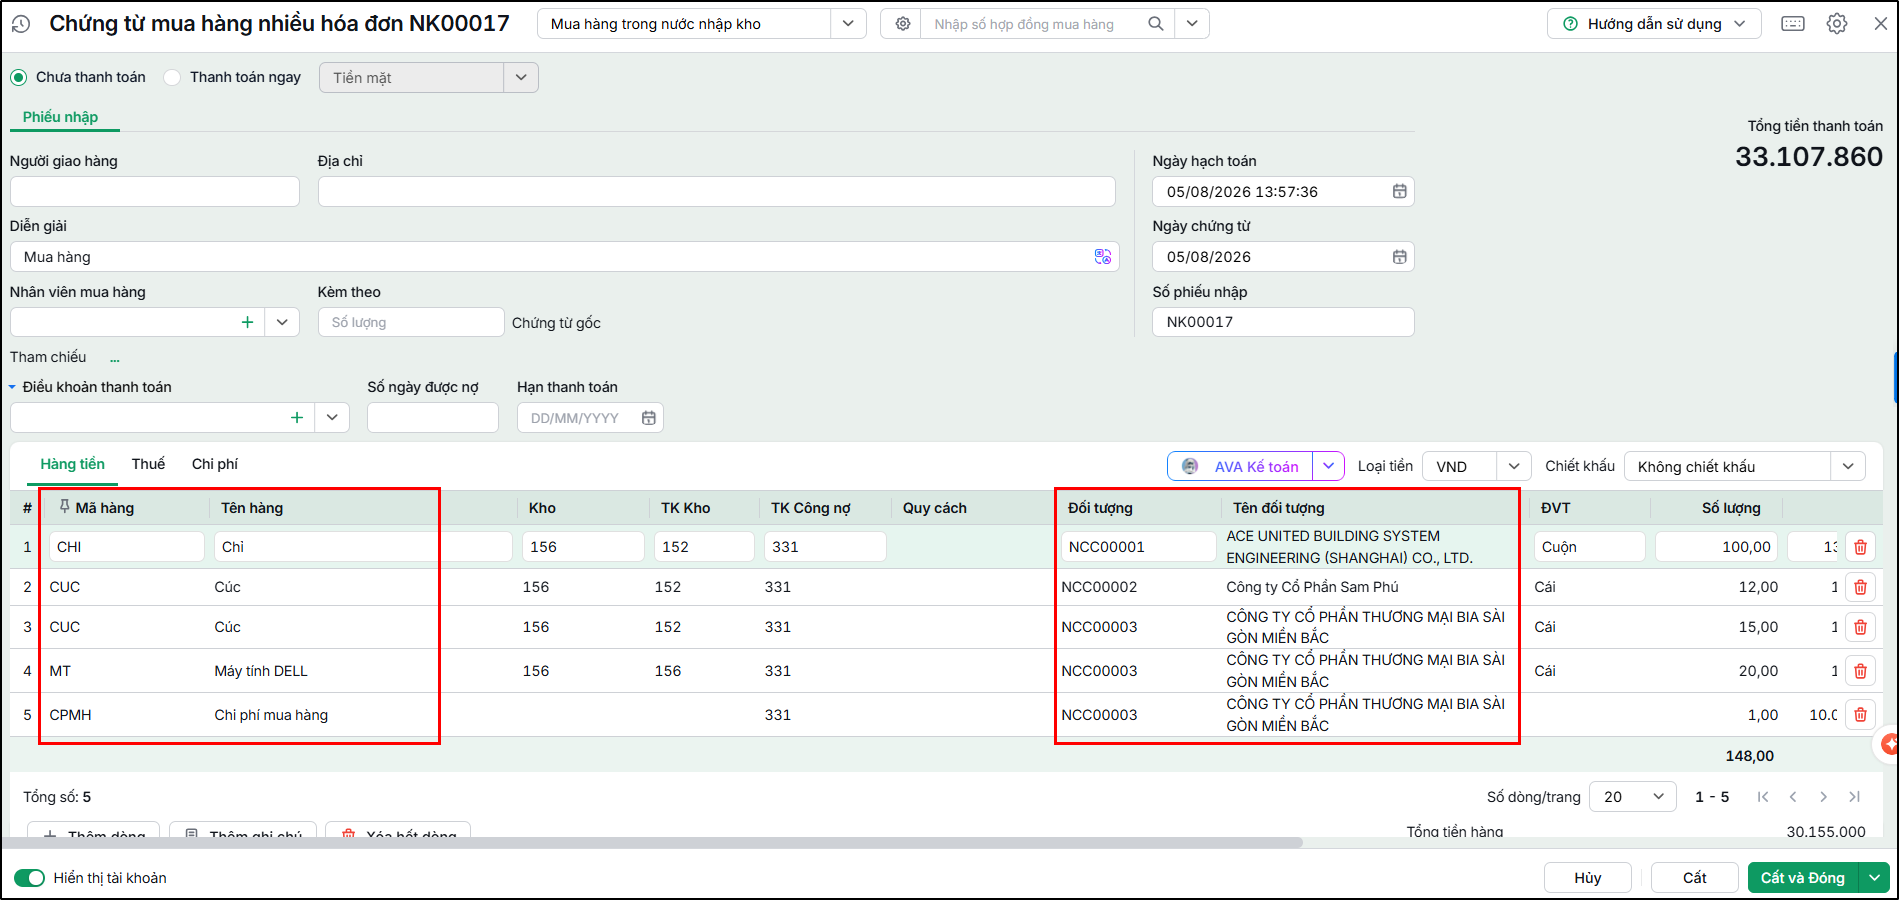Click the Cất và Đóng button
This screenshot has width=1899, height=900.
[1803, 878]
